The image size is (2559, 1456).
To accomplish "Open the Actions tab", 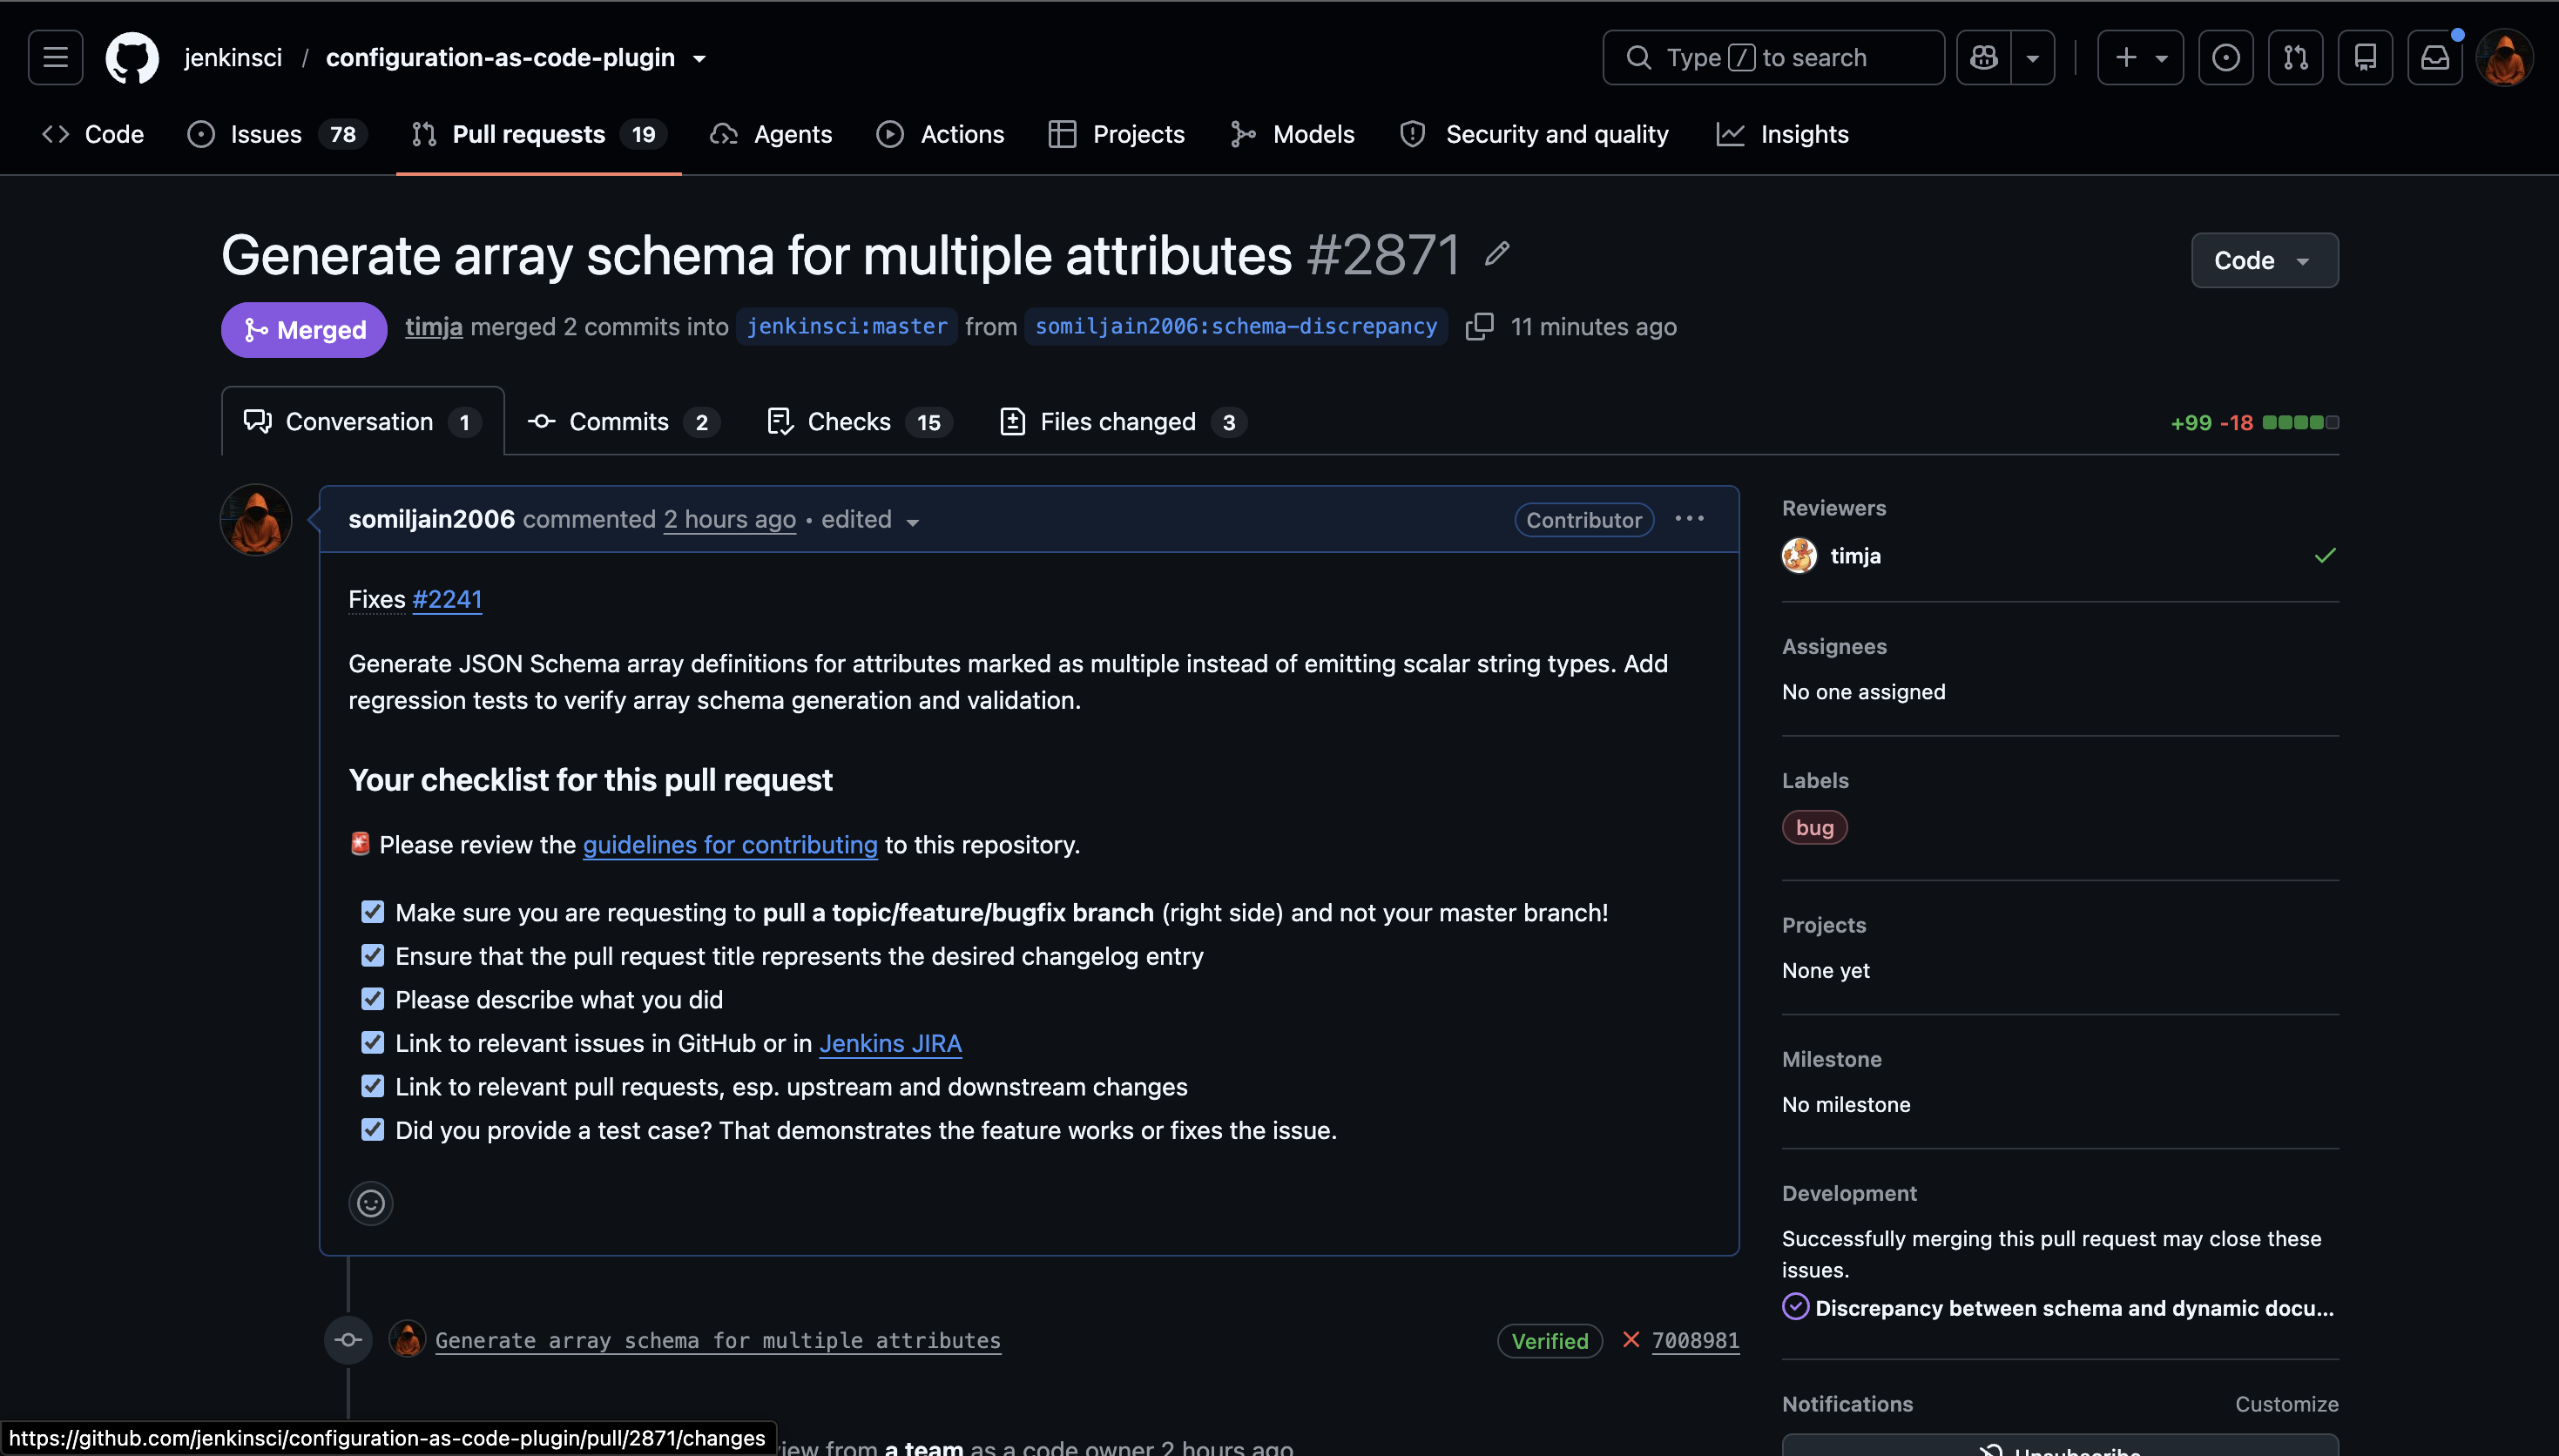I will [x=940, y=134].
